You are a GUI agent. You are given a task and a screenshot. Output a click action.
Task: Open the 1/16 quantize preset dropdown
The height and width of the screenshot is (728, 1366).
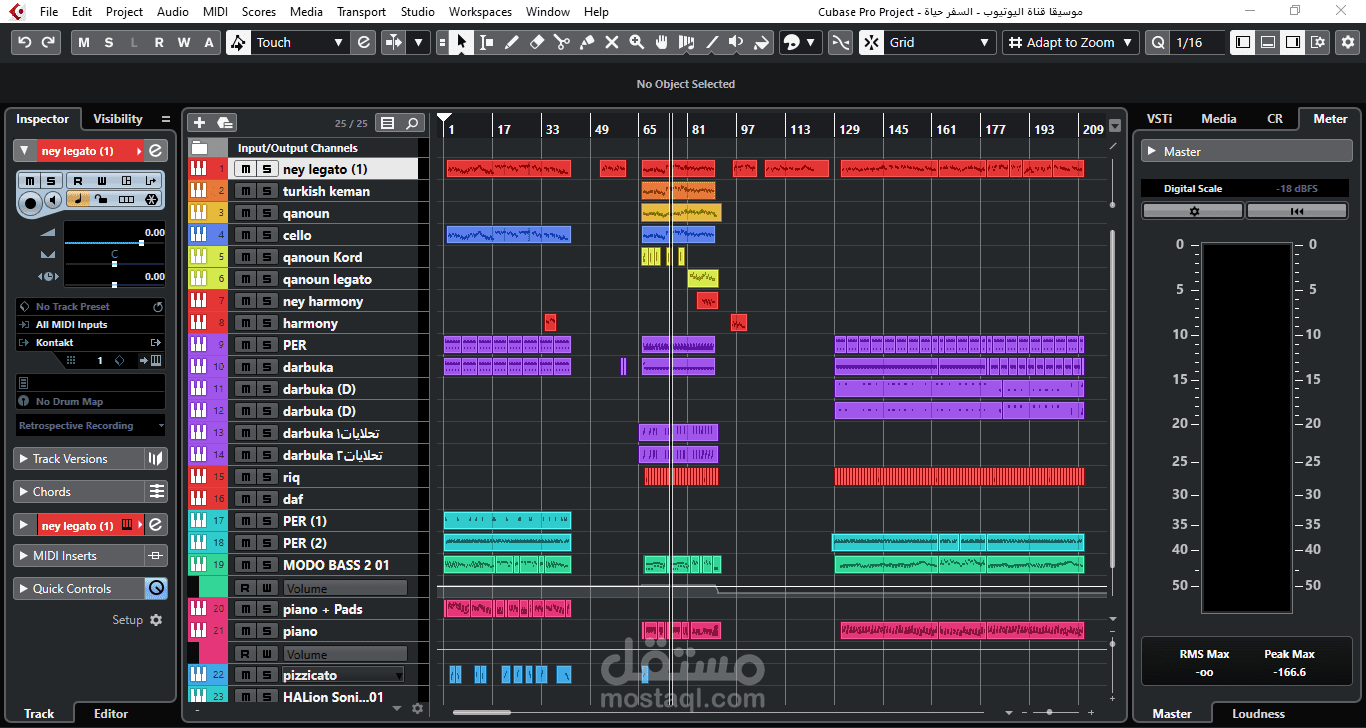1196,42
